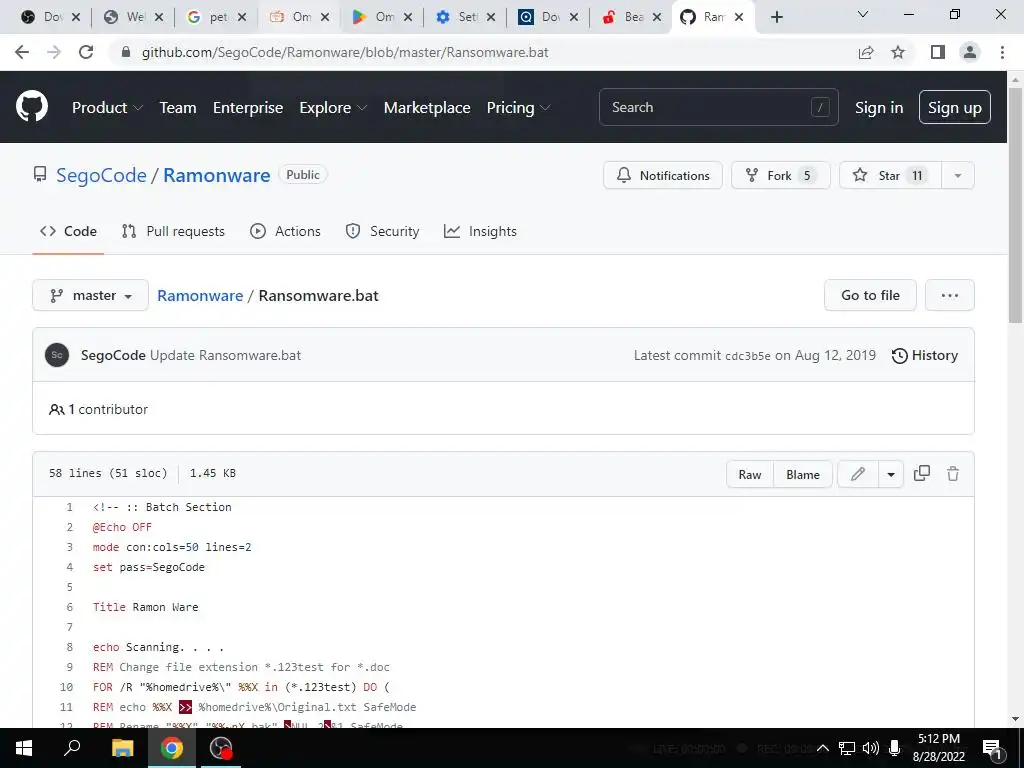This screenshot has width=1024, height=768.
Task: Open the Enterprise nav link
Action: 248,108
